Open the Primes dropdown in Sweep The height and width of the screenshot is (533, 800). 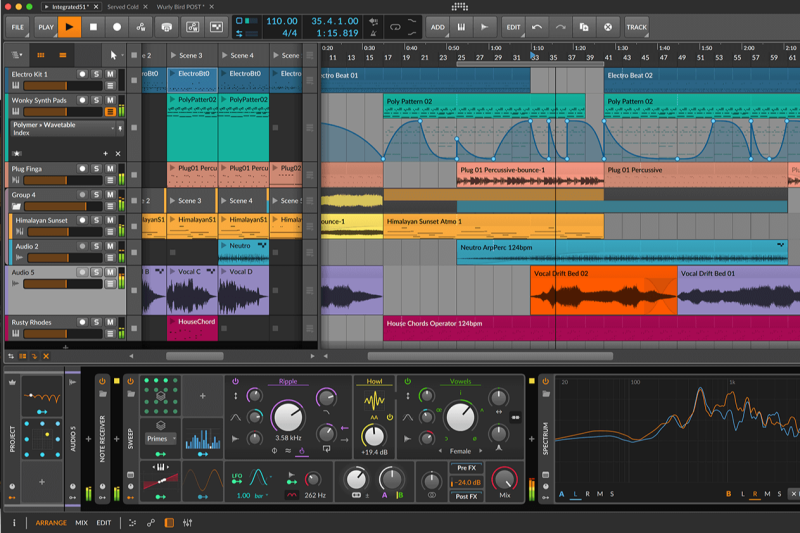pyautogui.click(x=160, y=438)
